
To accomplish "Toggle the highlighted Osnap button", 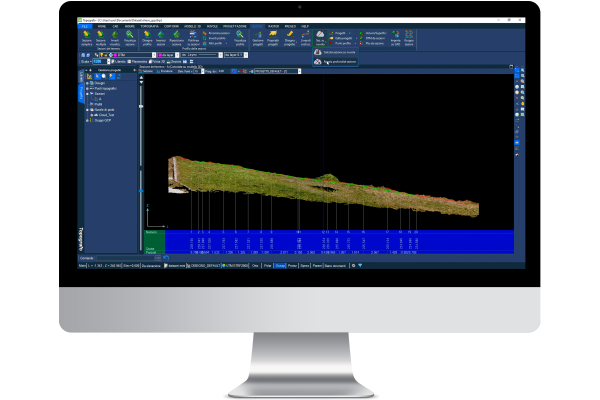I will click(280, 265).
